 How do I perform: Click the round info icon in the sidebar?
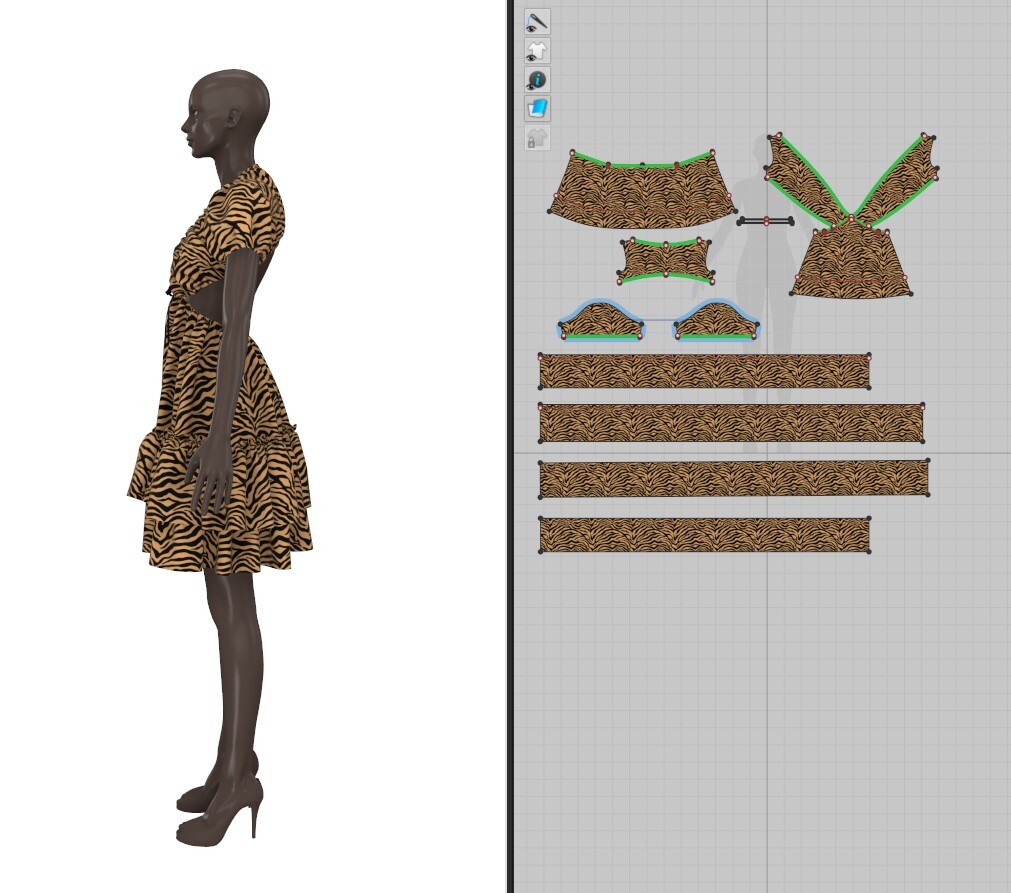535,79
